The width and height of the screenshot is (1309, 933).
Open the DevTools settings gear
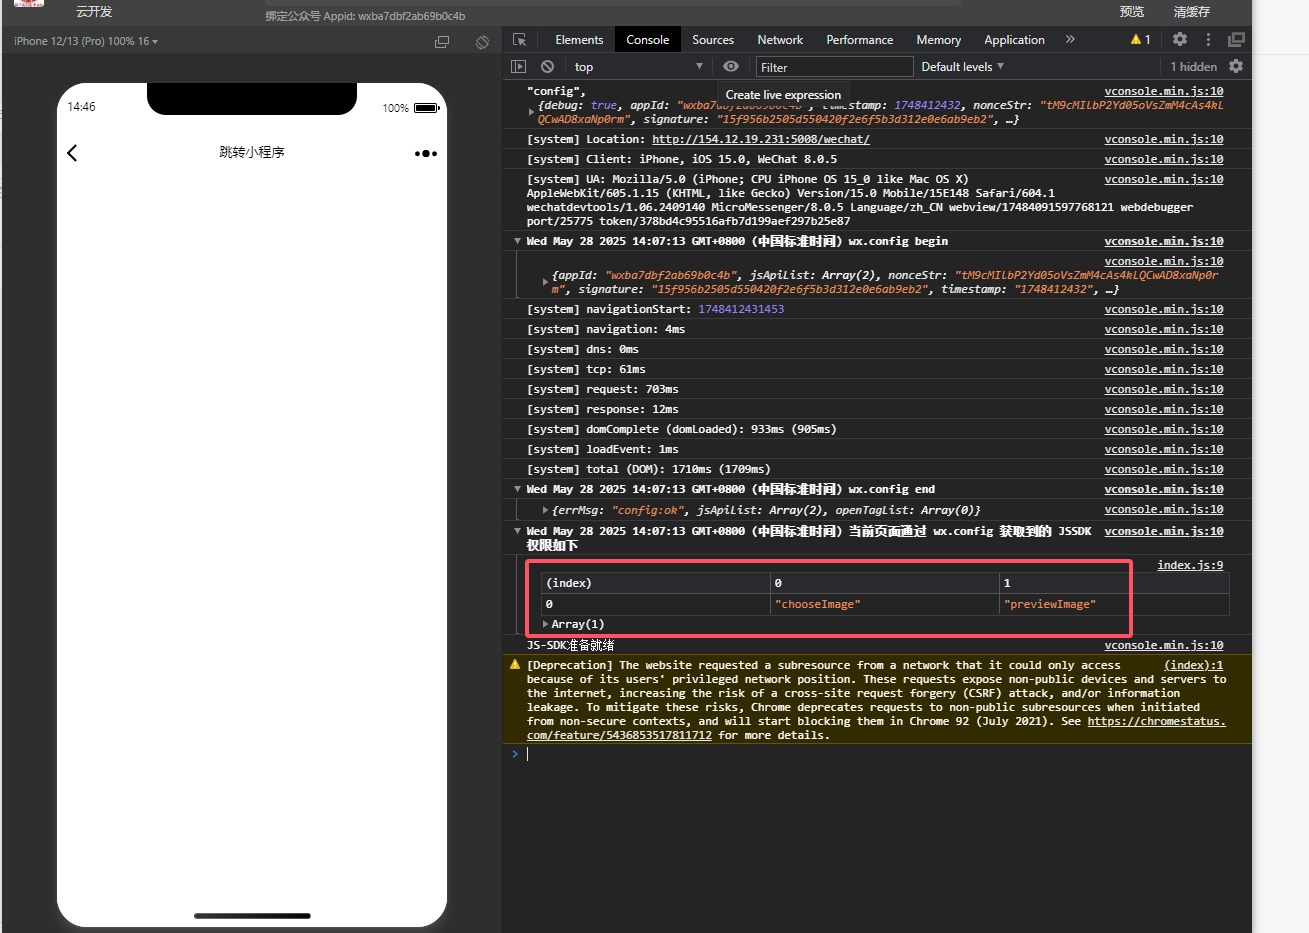pyautogui.click(x=1180, y=39)
